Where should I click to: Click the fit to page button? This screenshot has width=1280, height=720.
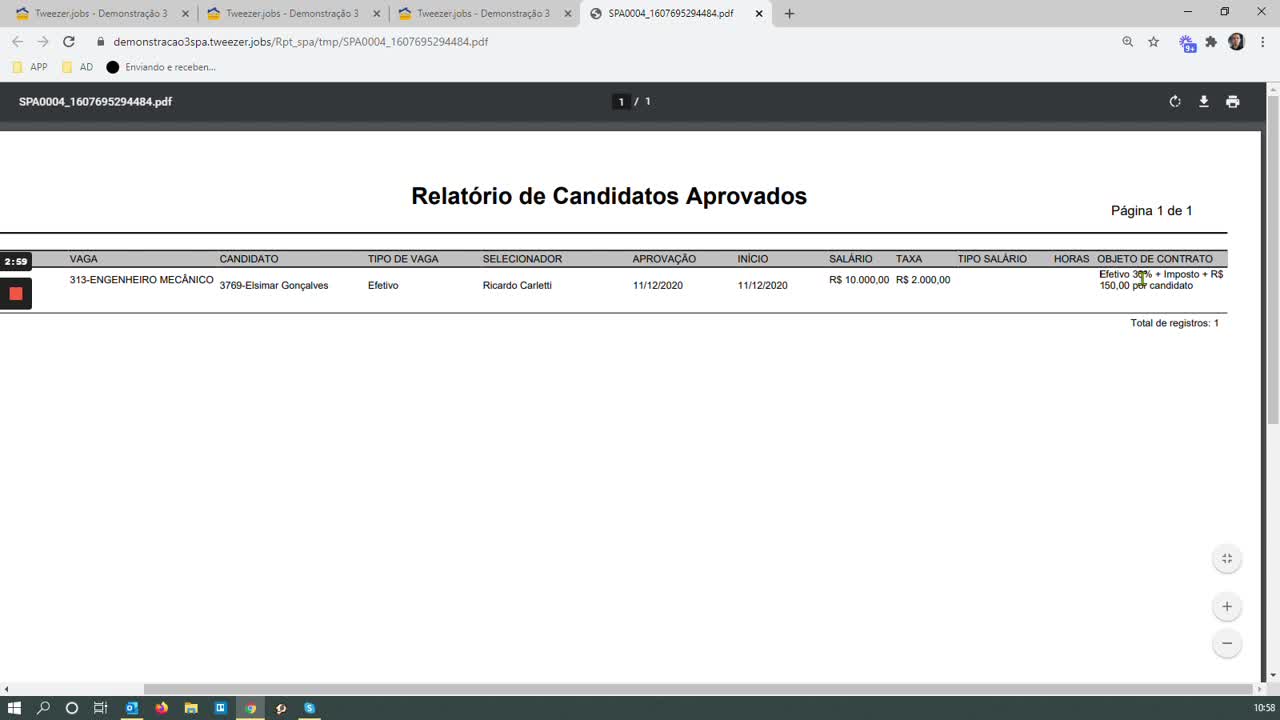[1227, 559]
